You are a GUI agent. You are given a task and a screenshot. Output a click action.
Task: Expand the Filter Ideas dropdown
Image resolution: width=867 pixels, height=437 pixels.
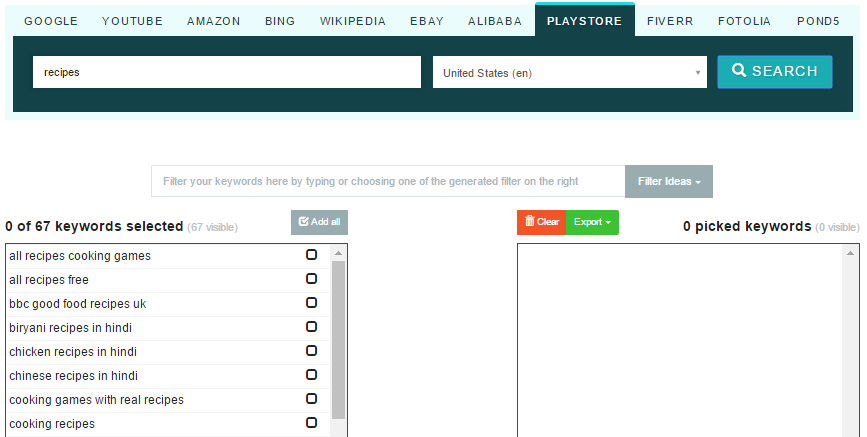[669, 181]
